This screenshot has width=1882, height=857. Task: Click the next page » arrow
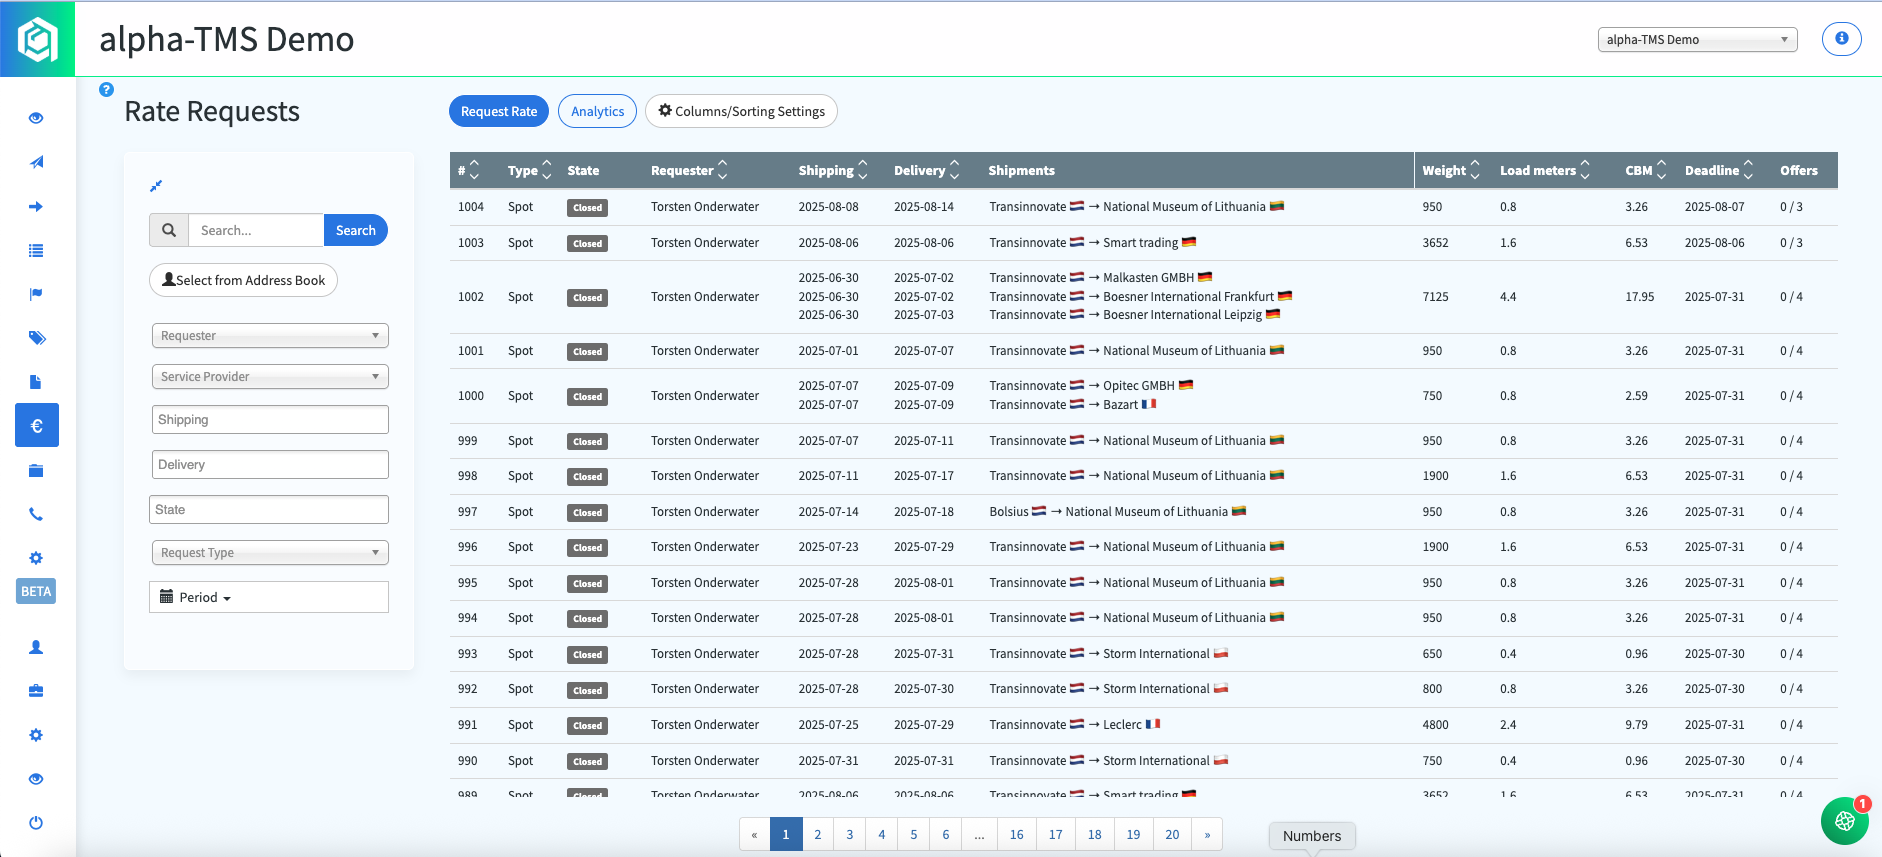(1207, 834)
